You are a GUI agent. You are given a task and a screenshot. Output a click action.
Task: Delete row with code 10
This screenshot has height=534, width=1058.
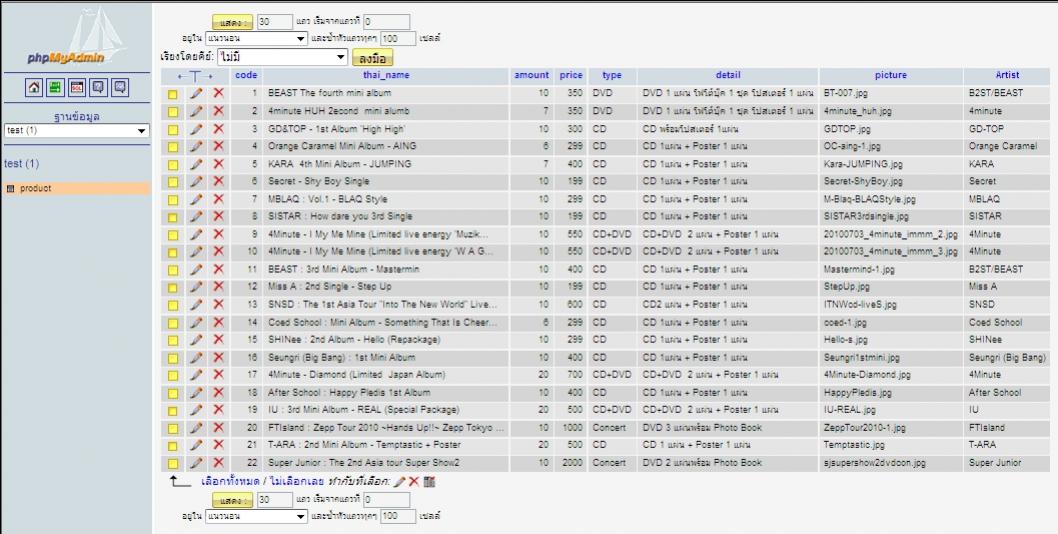point(219,251)
